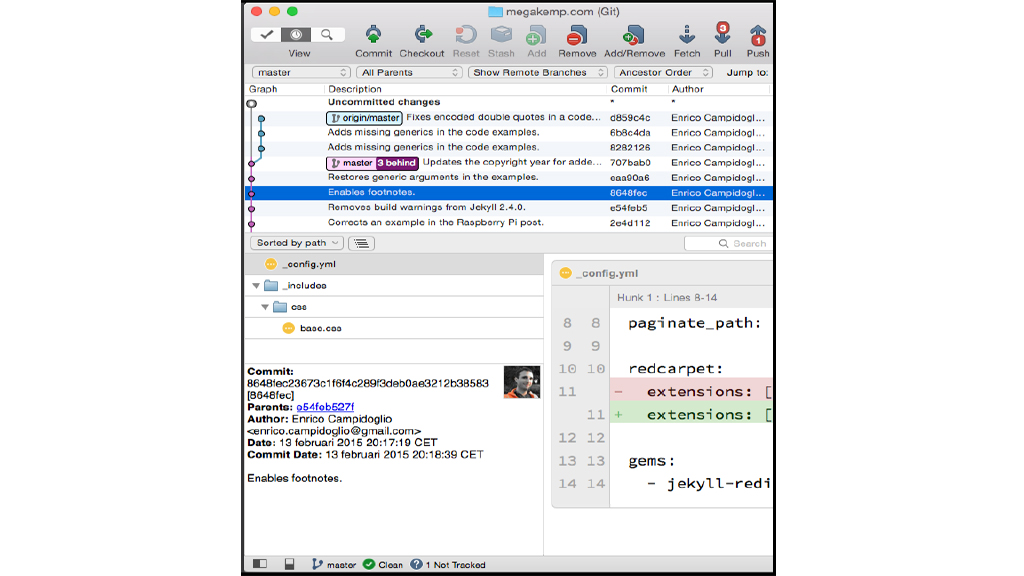
Task: Push commits with the Push icon
Action: (x=757, y=35)
